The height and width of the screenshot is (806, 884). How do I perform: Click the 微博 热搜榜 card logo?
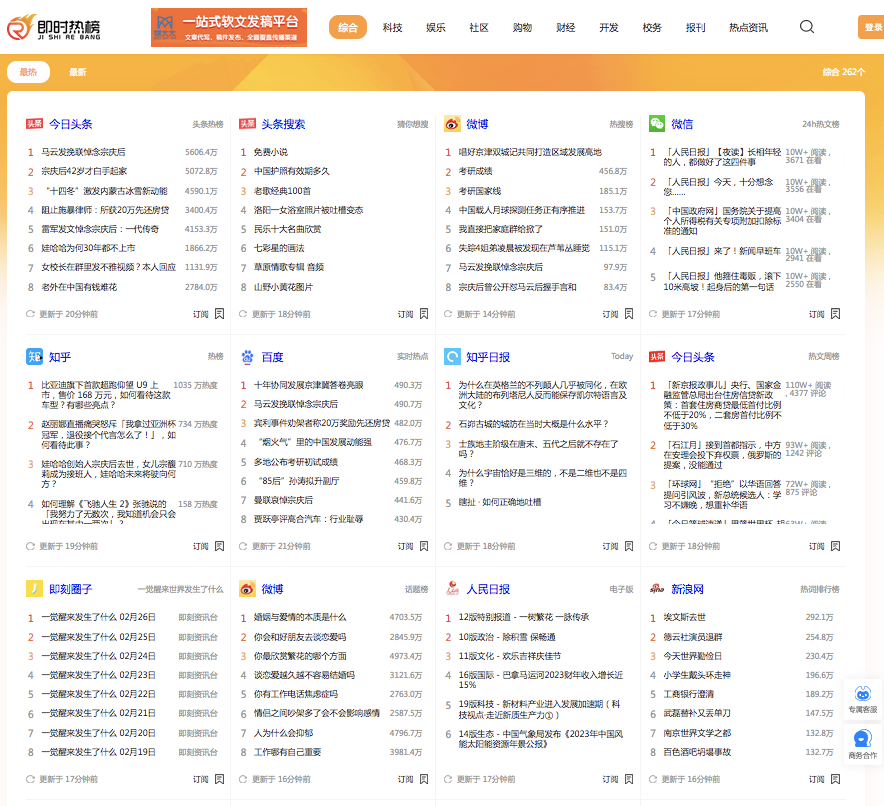[x=452, y=123]
